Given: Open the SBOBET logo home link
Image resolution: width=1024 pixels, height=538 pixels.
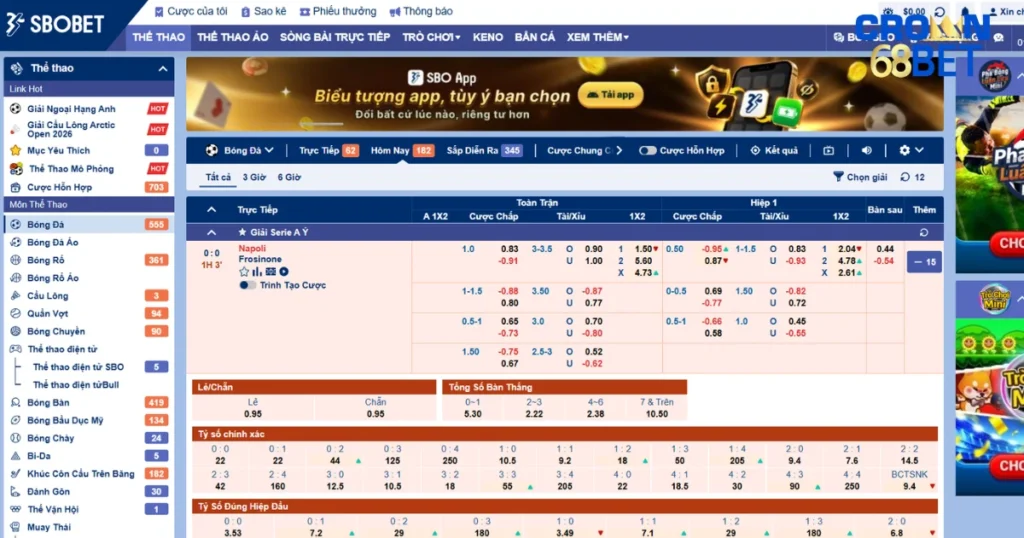Looking at the screenshot, I should 55,24.
